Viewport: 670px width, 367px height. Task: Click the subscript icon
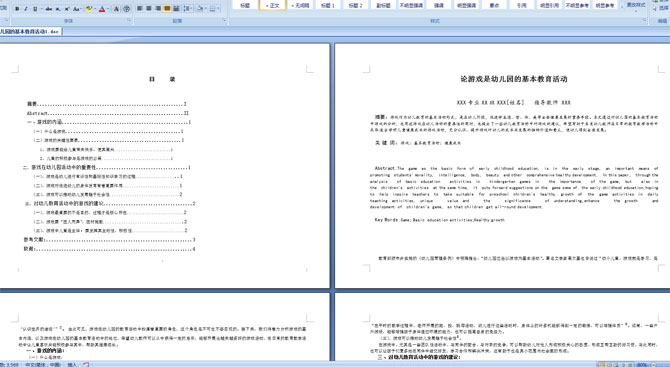tap(58, 9)
